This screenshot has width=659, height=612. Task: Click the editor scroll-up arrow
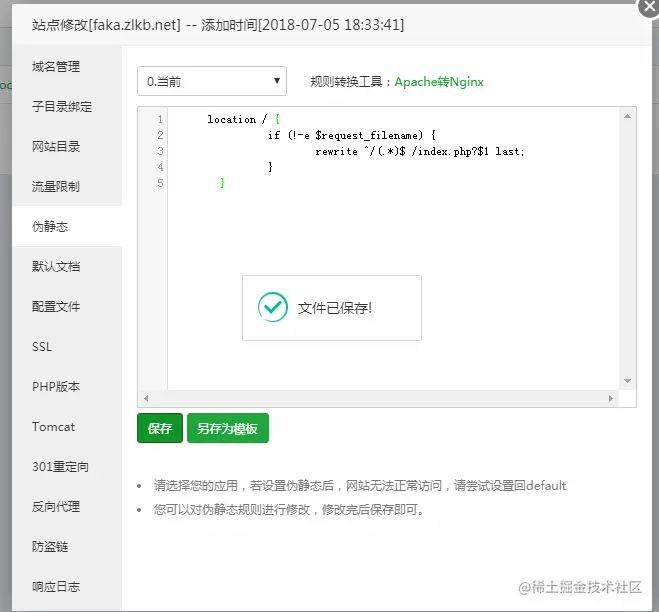[627, 116]
